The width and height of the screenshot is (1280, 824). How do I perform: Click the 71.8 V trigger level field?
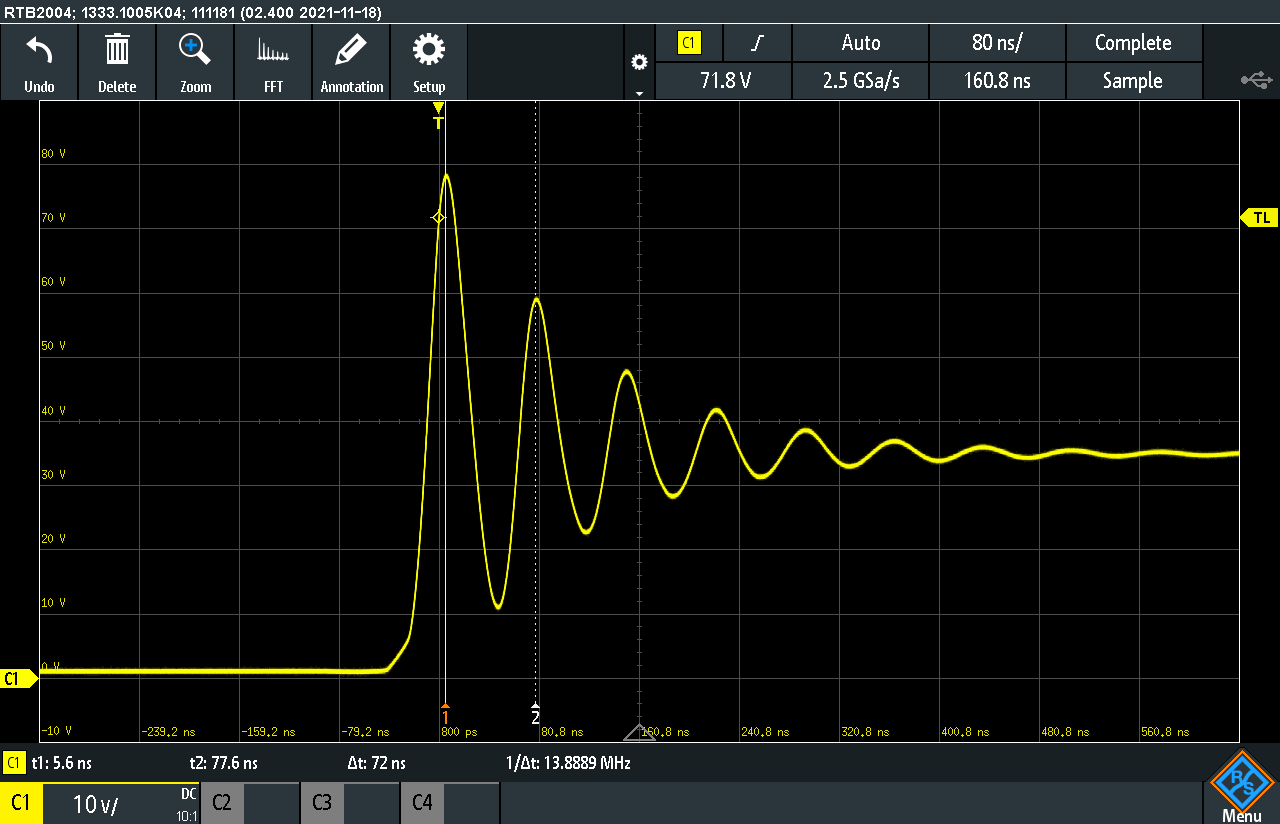click(725, 81)
